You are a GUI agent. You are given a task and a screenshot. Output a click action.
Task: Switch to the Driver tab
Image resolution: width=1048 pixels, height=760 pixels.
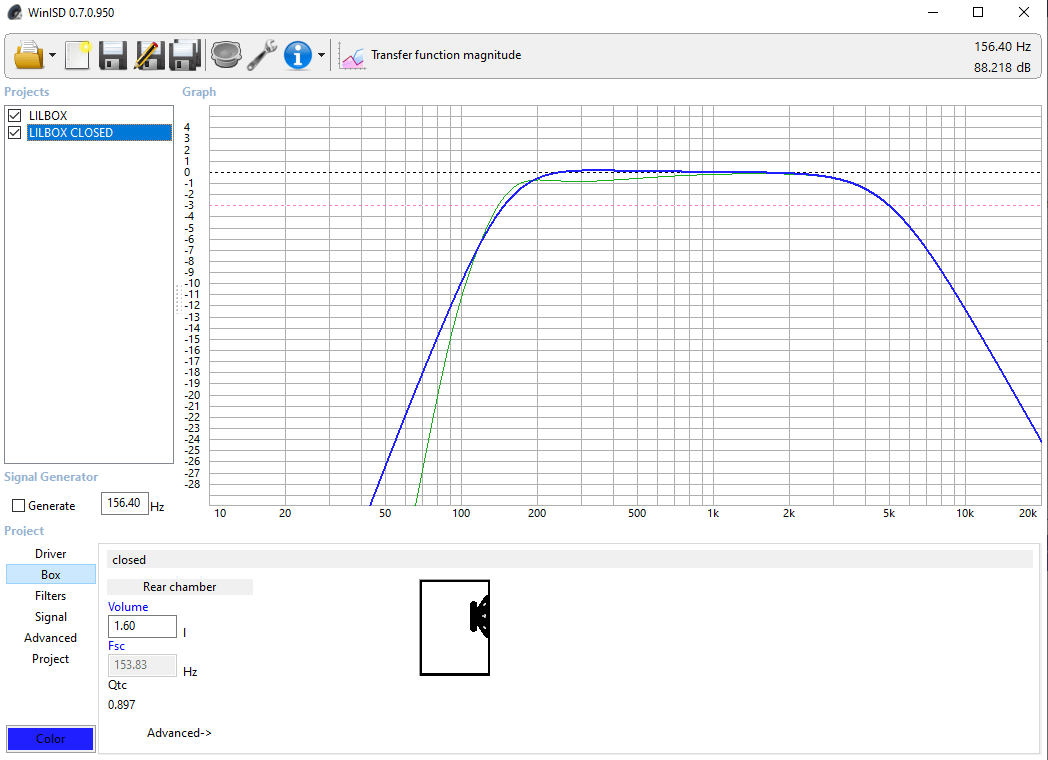pos(51,553)
